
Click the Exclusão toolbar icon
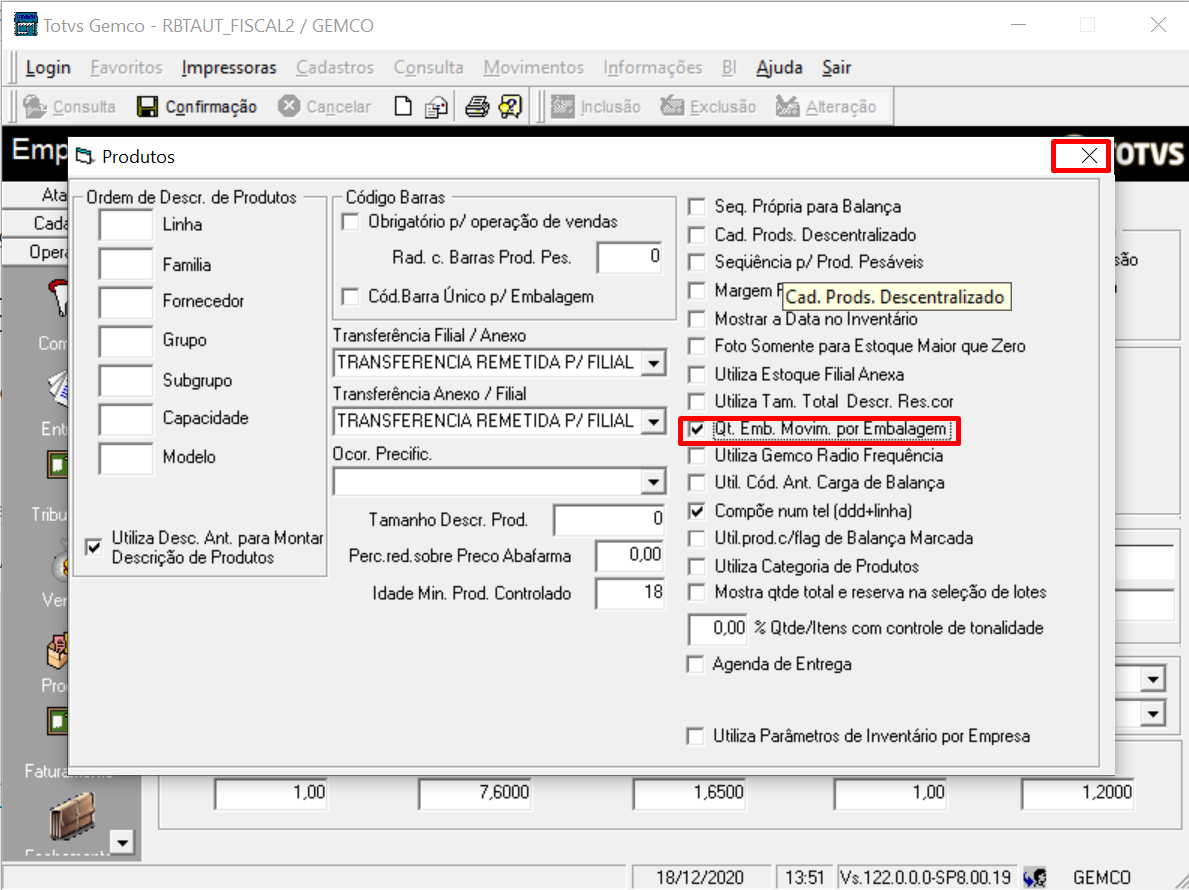tap(672, 106)
